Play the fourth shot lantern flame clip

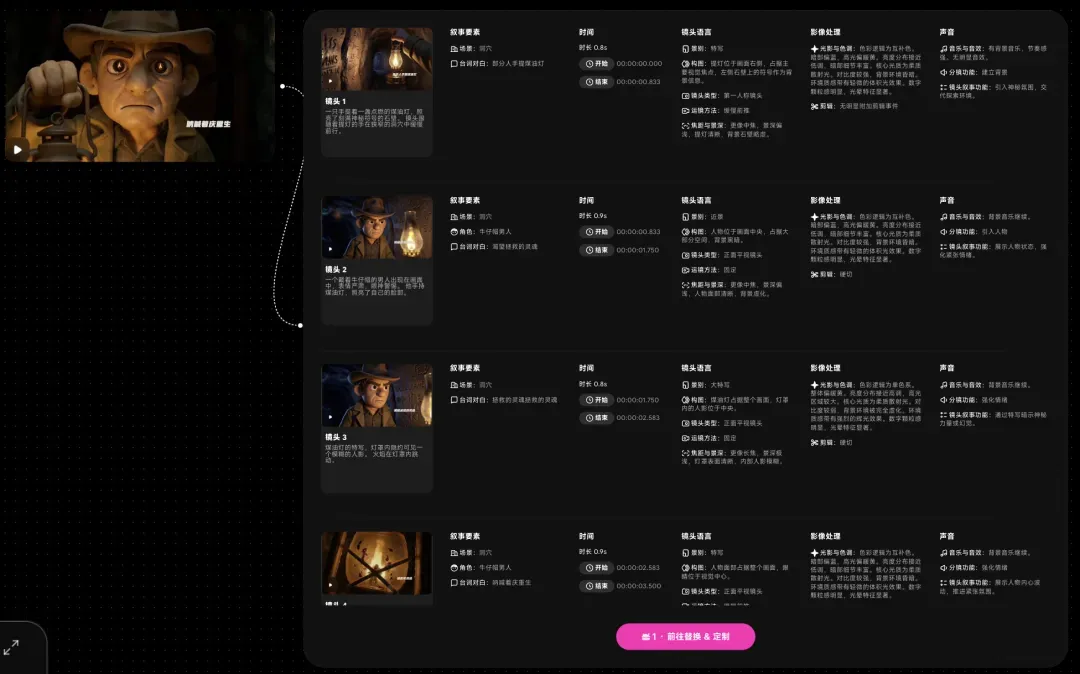(330, 585)
